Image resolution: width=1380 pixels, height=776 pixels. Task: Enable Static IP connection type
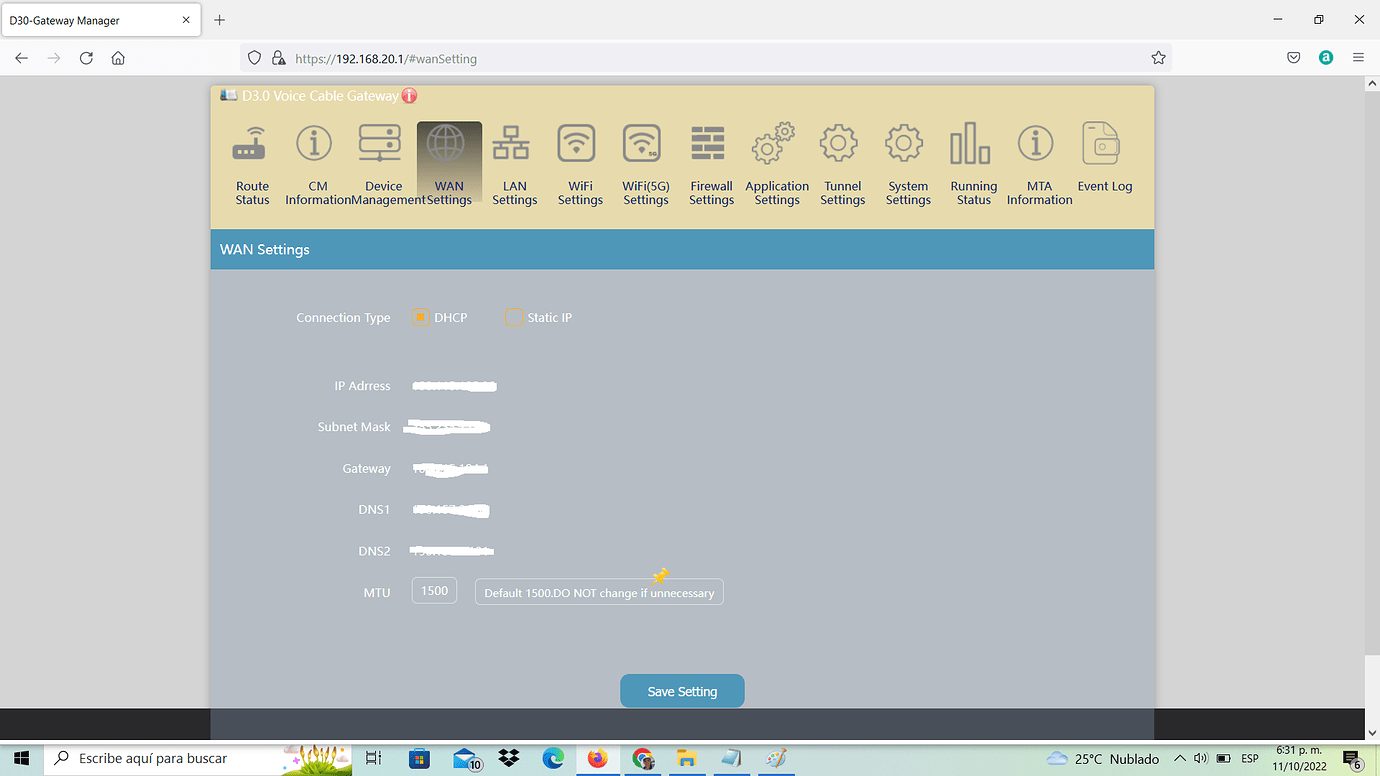(x=514, y=317)
